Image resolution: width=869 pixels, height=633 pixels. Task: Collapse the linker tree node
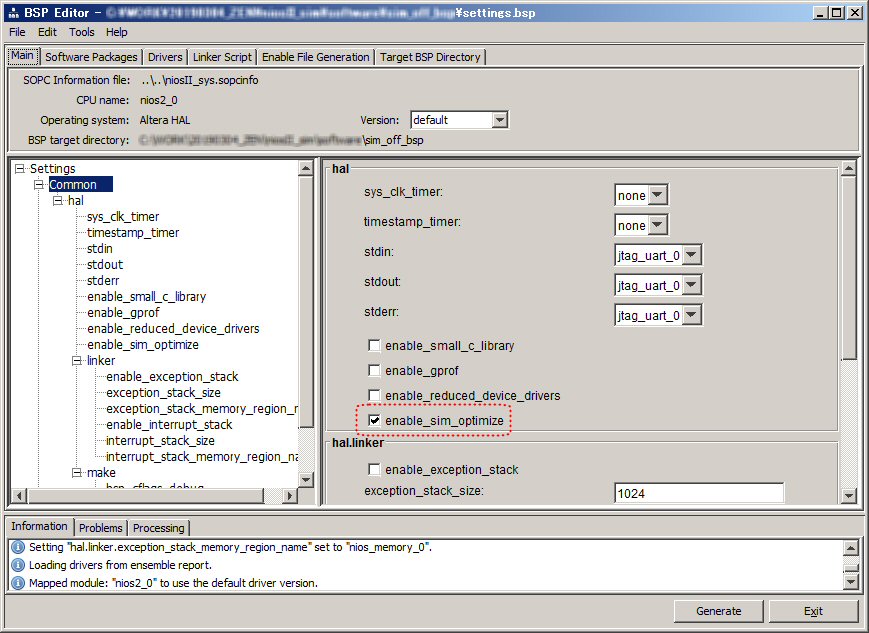pyautogui.click(x=77, y=361)
